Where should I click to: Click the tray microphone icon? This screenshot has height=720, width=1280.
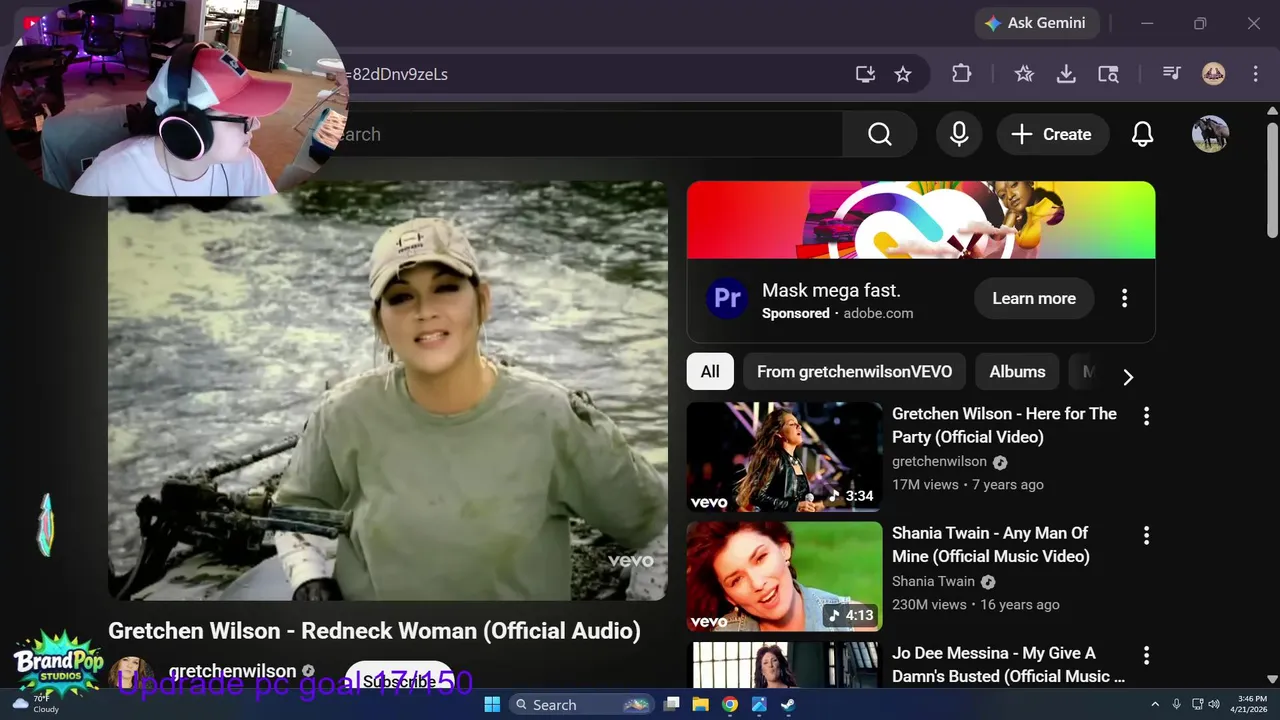click(x=1177, y=705)
